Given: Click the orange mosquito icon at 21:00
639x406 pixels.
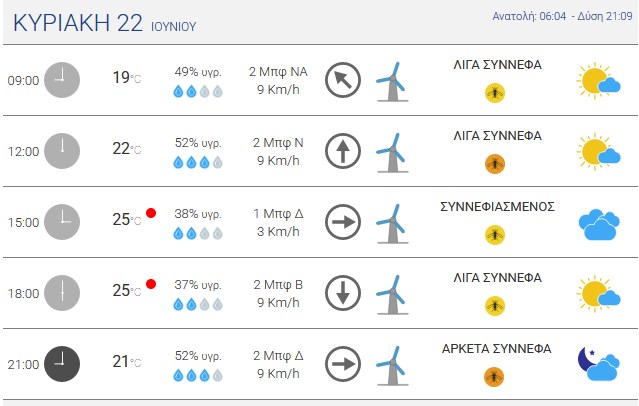Looking at the screenshot, I should point(494,377).
